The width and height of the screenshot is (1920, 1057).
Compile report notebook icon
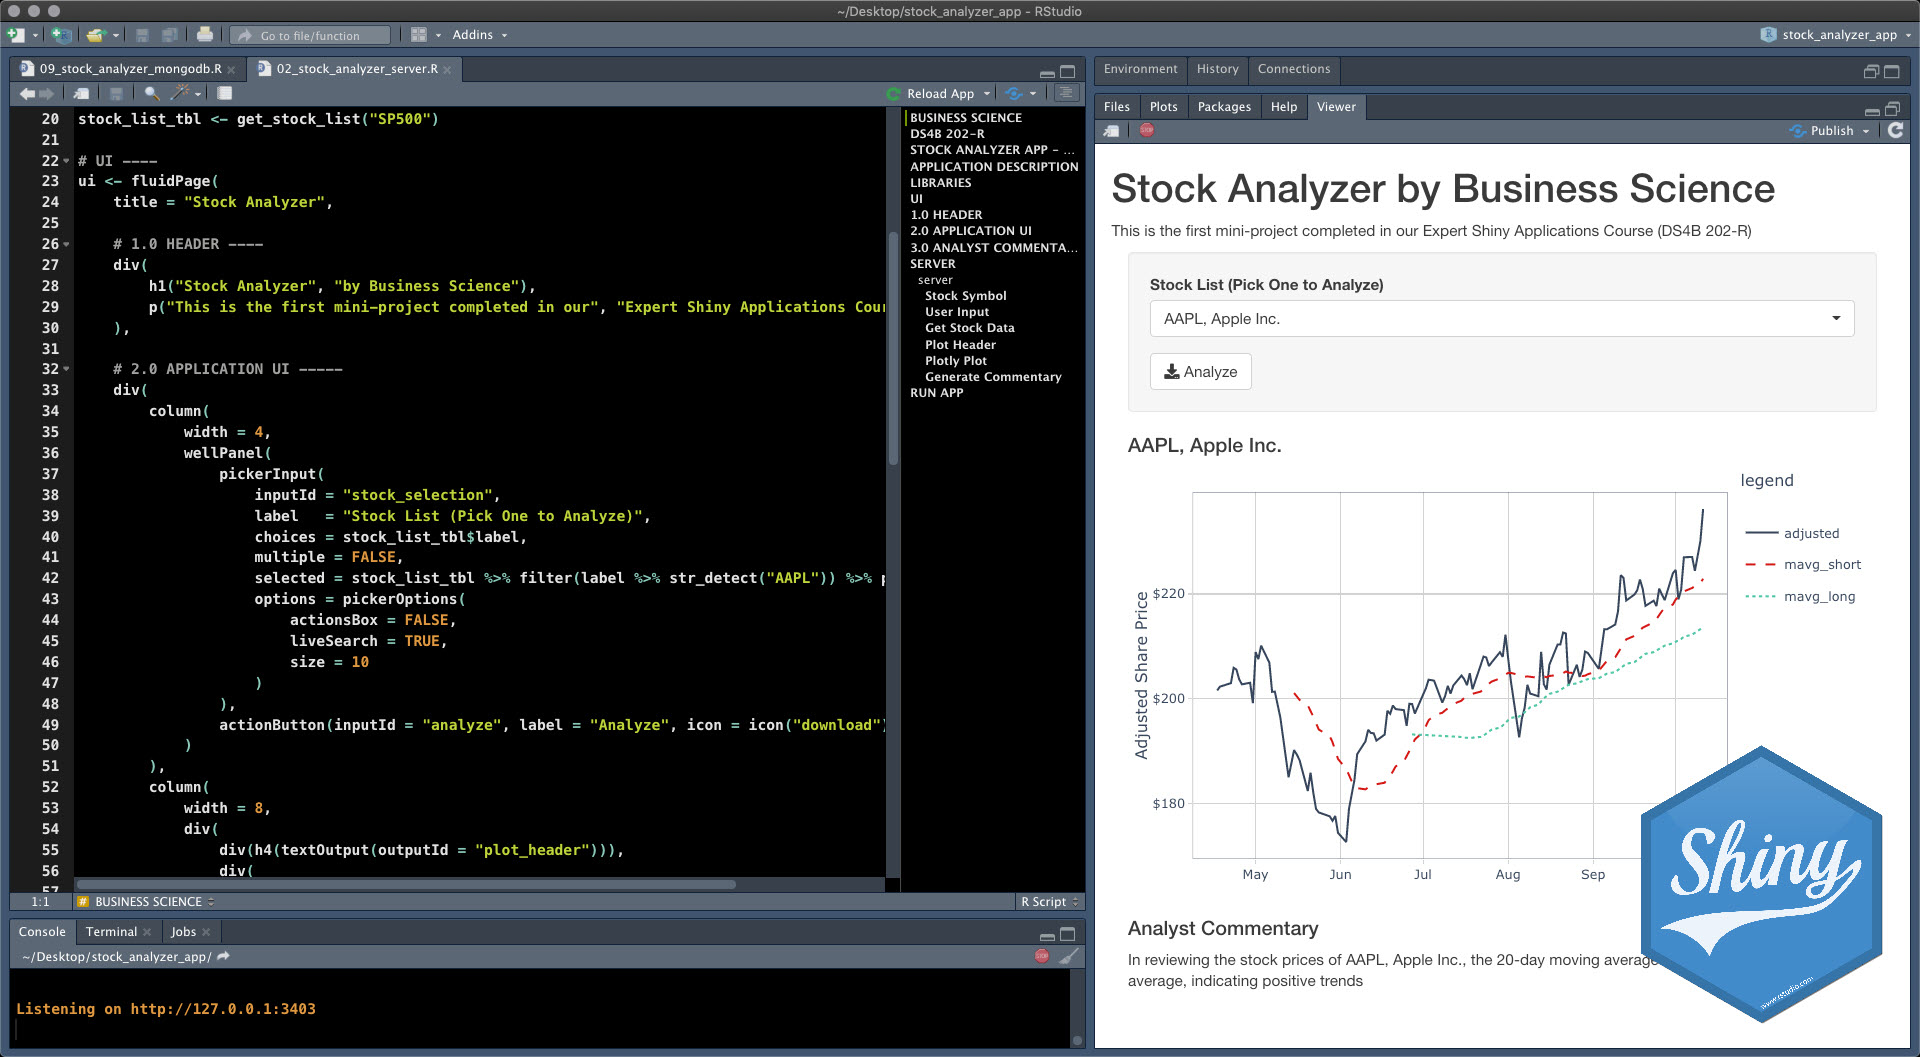tap(225, 93)
